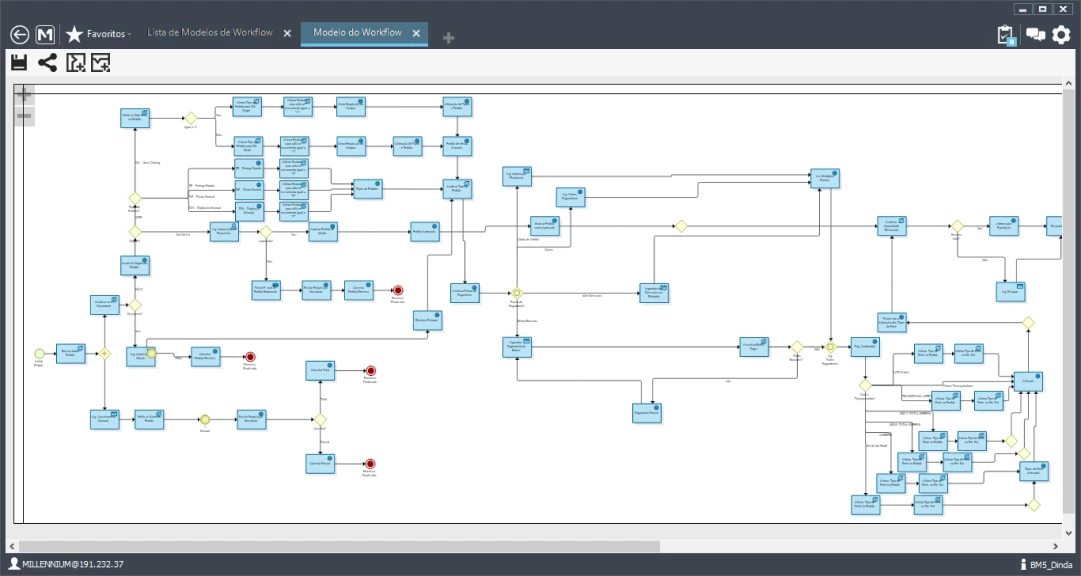Select the Modelo do Workflow tab
The height and width of the screenshot is (576, 1081).
click(357, 33)
